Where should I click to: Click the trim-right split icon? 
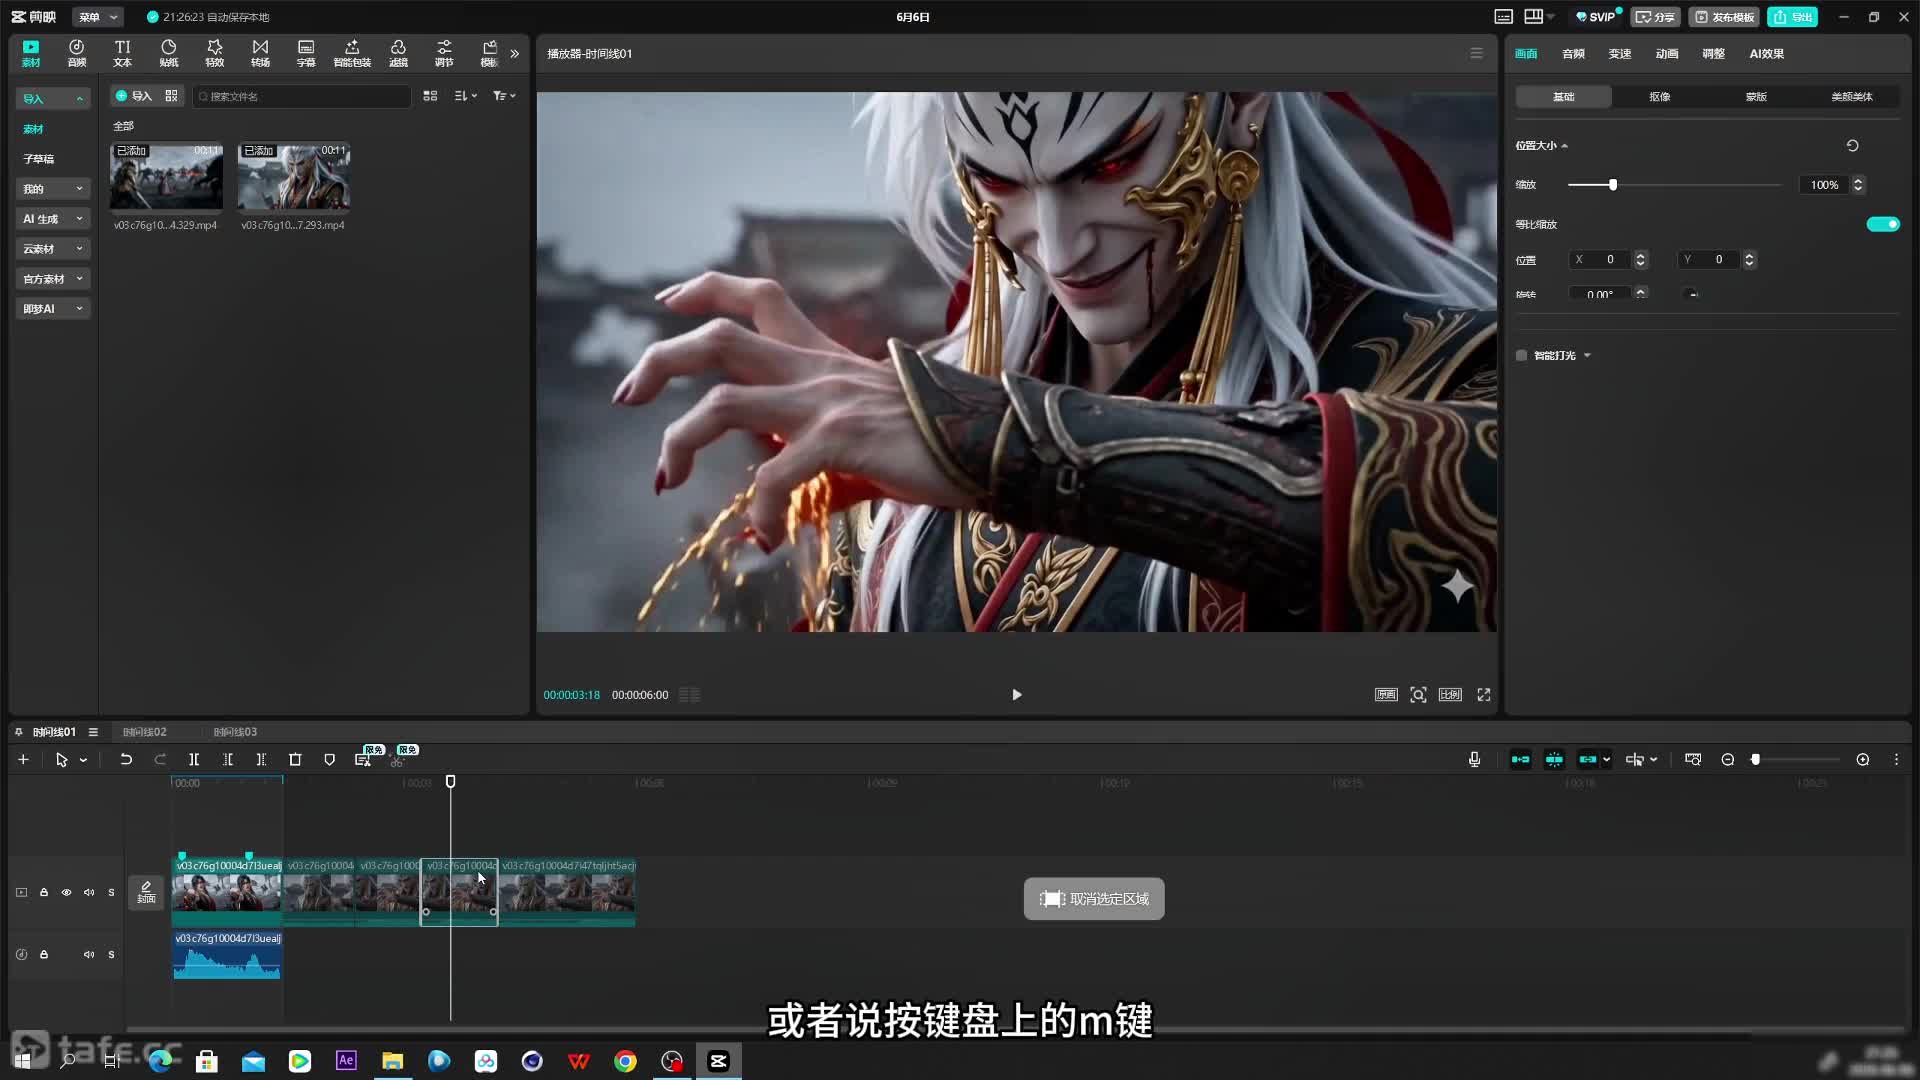(x=261, y=760)
